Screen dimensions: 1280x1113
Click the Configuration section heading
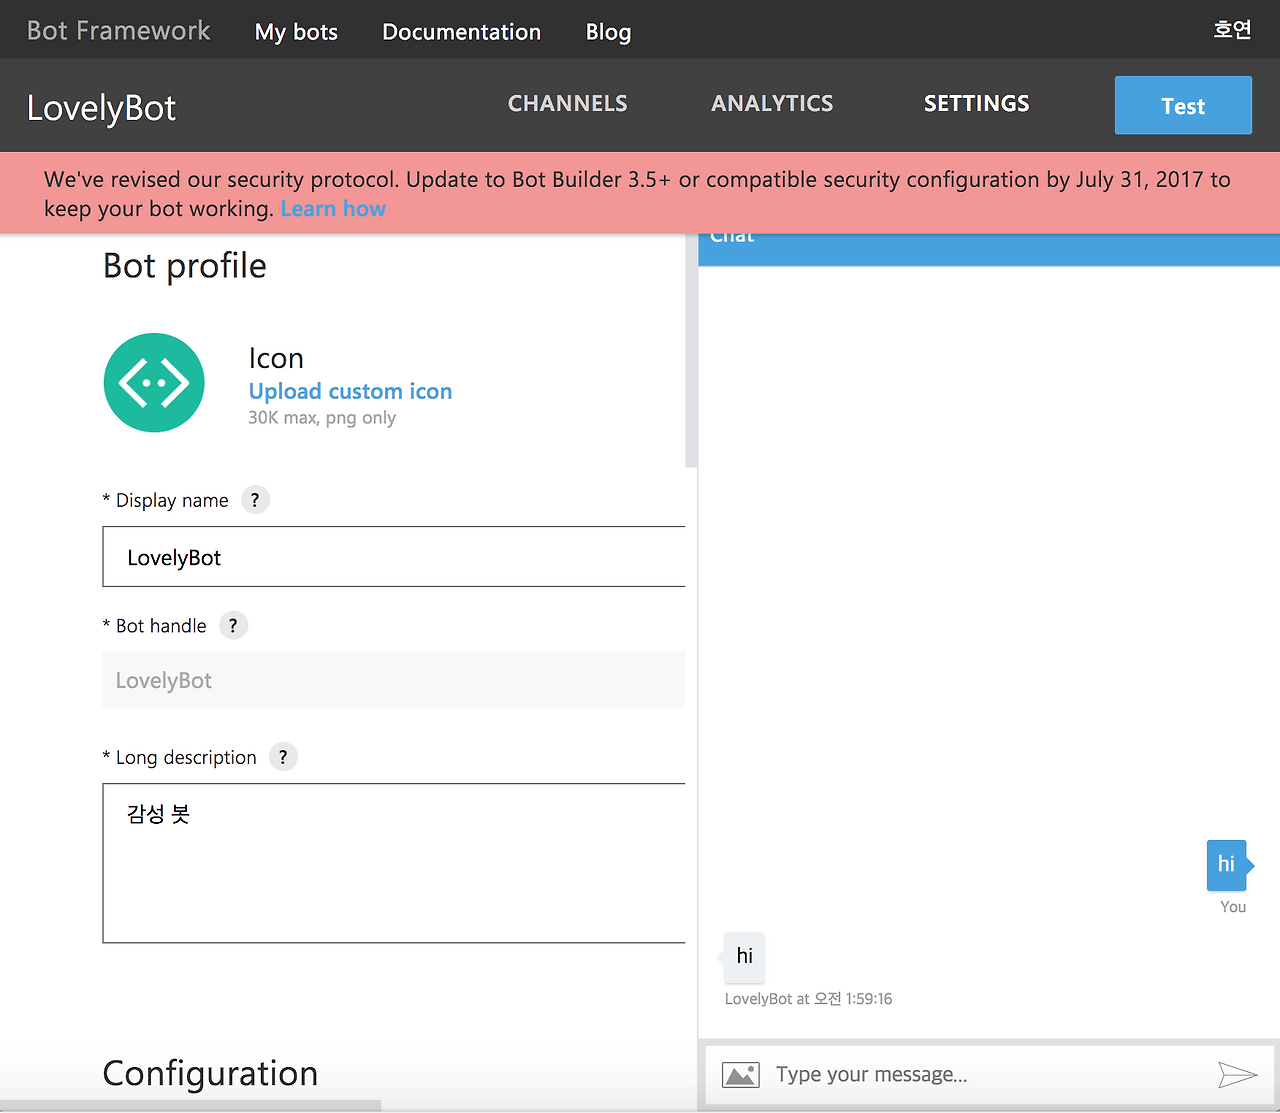coord(210,1074)
